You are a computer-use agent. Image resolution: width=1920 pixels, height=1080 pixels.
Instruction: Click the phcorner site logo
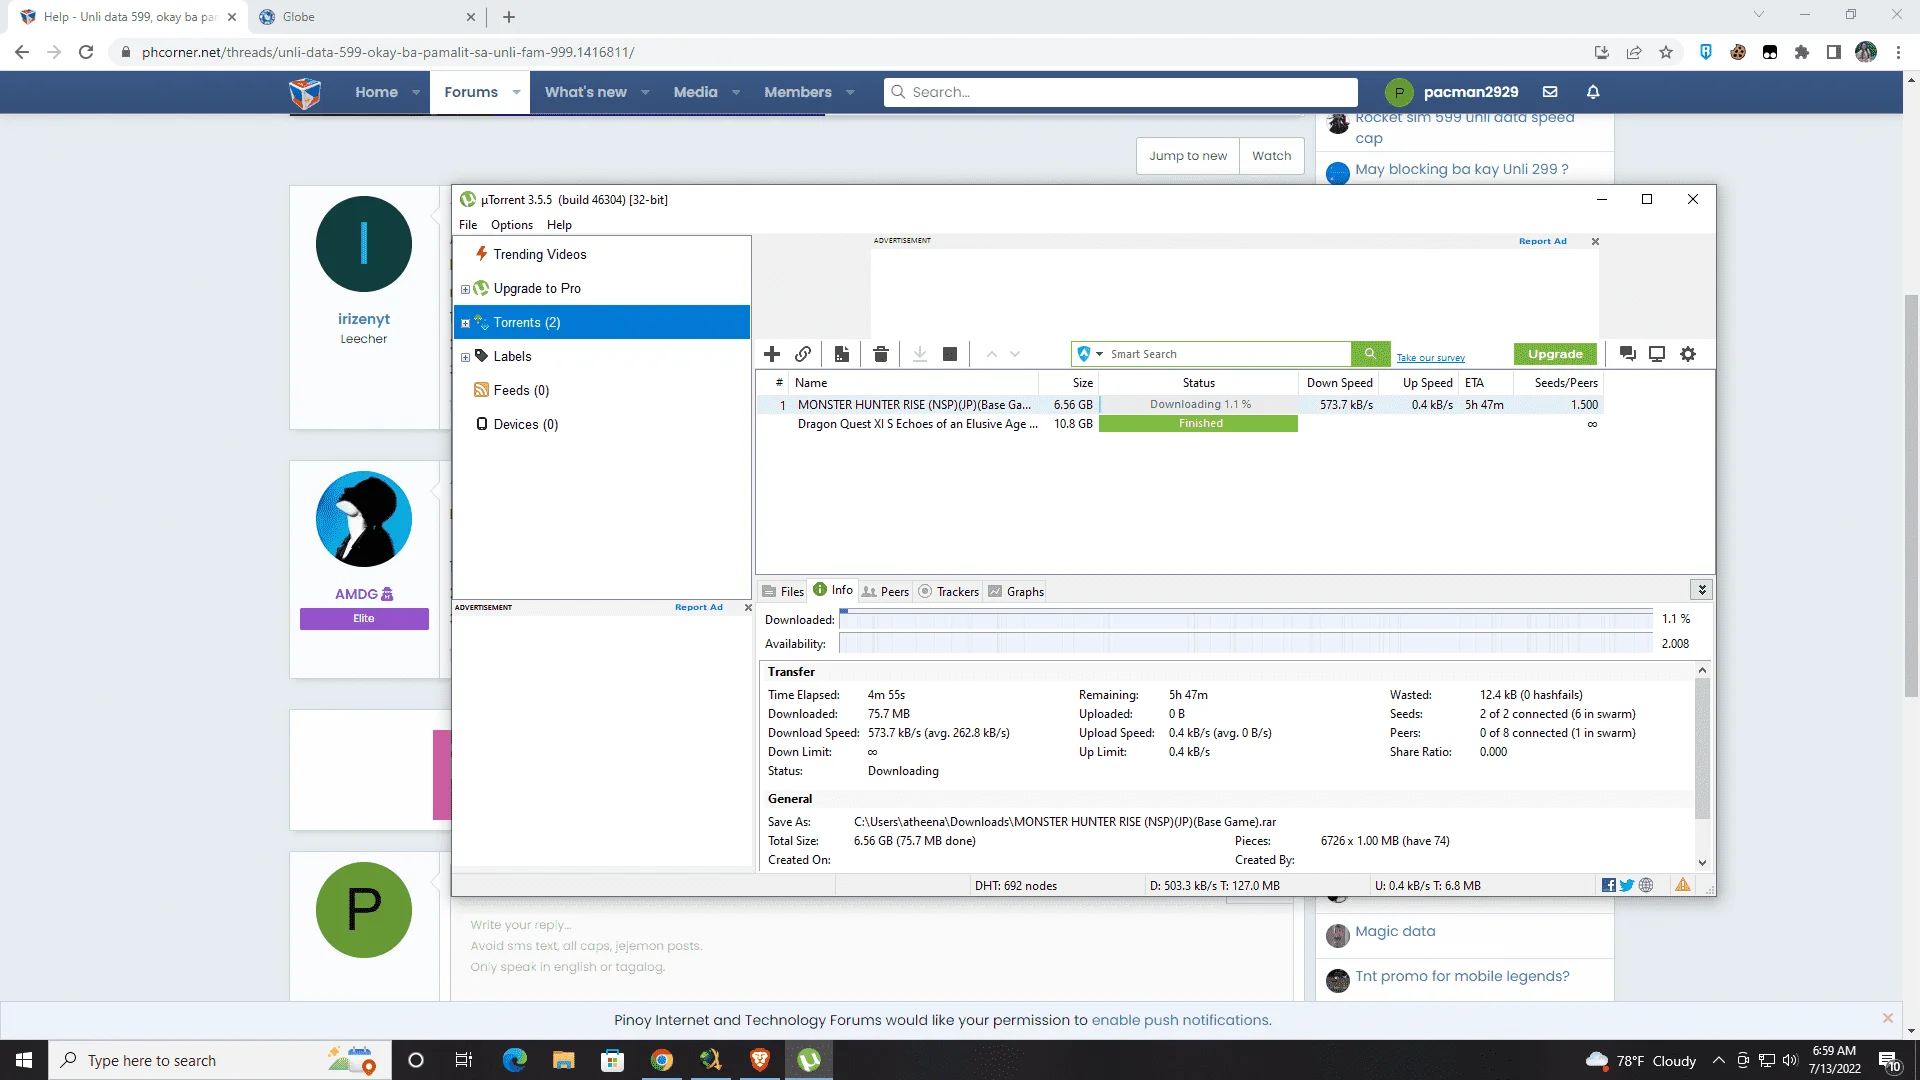(305, 92)
